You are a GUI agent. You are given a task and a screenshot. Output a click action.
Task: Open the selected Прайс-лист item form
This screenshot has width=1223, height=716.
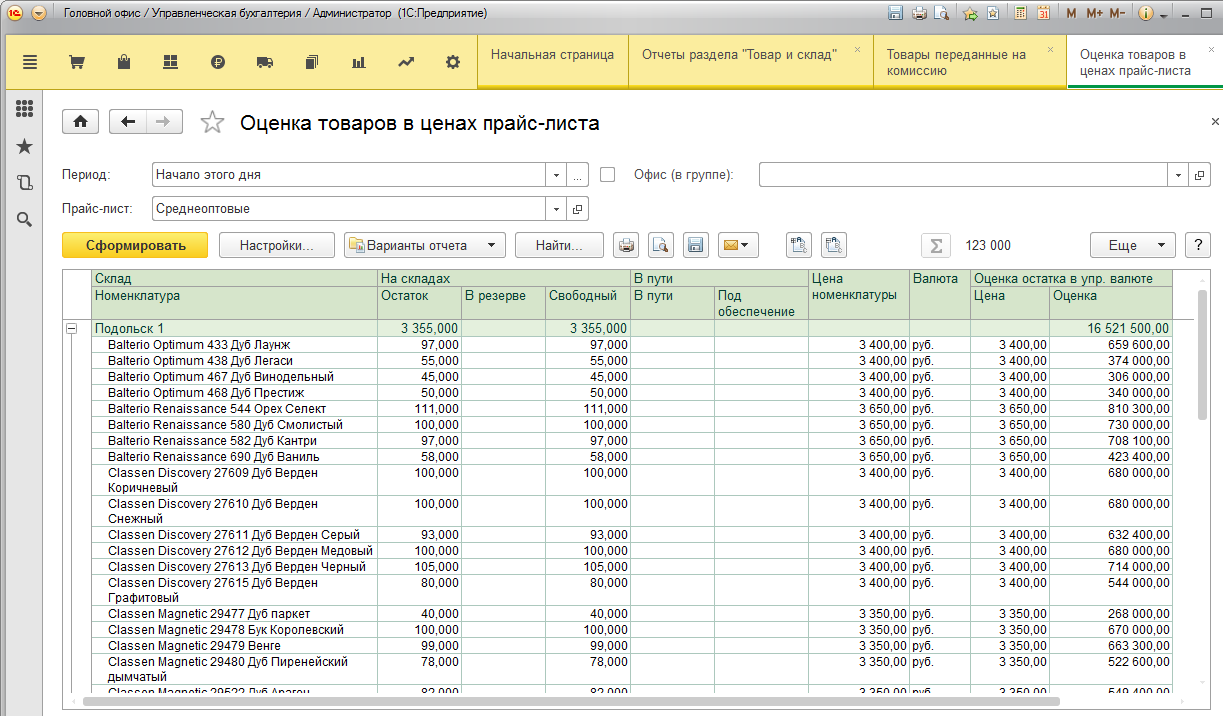(578, 209)
